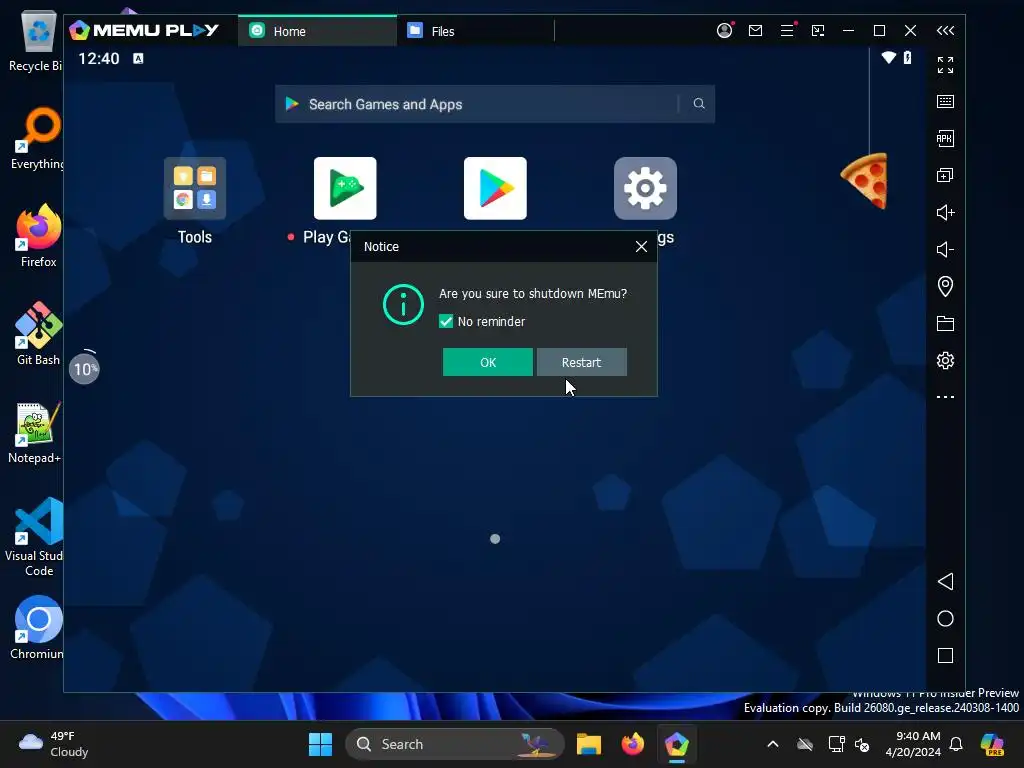Image resolution: width=1024 pixels, height=768 pixels.
Task: Click the pizza slice promo icon
Action: (865, 181)
